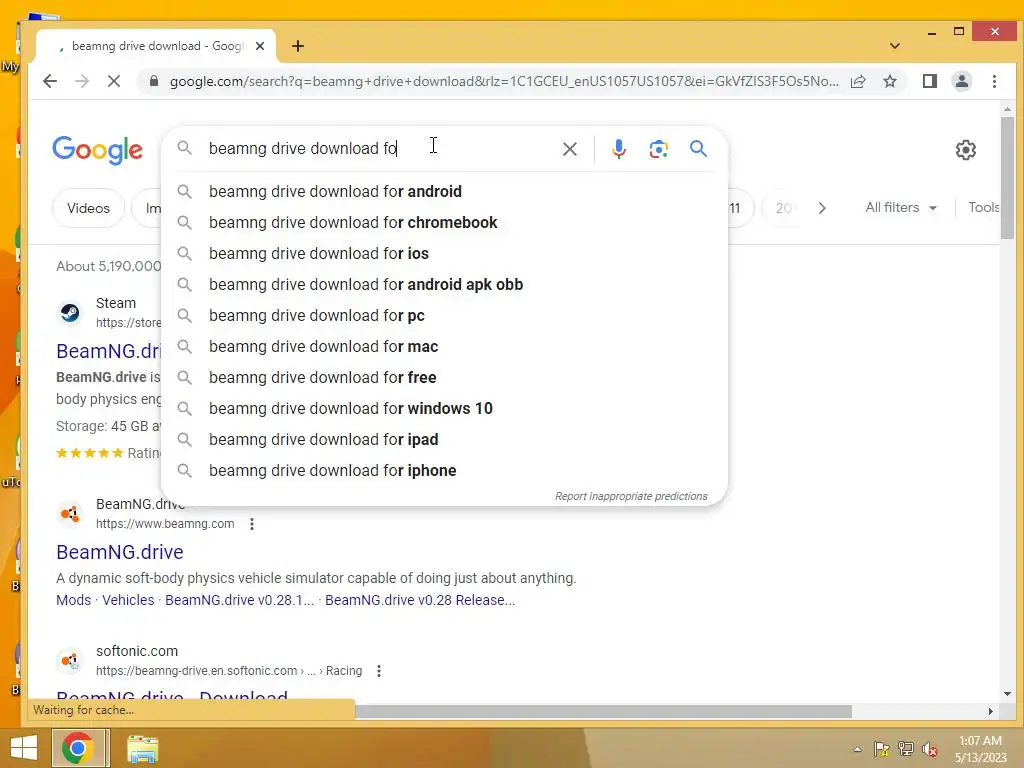Click the browser forward arrow
The width and height of the screenshot is (1024, 768).
pos(82,82)
